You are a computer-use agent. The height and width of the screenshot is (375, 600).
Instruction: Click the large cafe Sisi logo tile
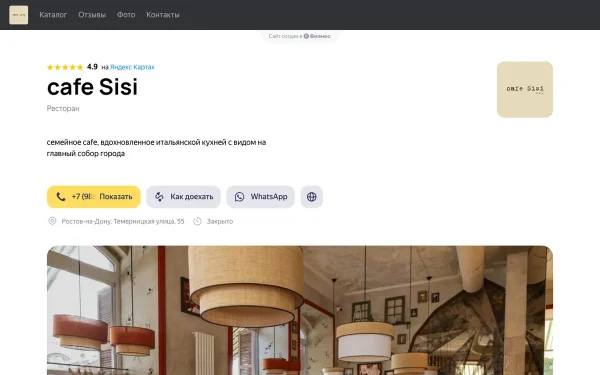tap(525, 90)
